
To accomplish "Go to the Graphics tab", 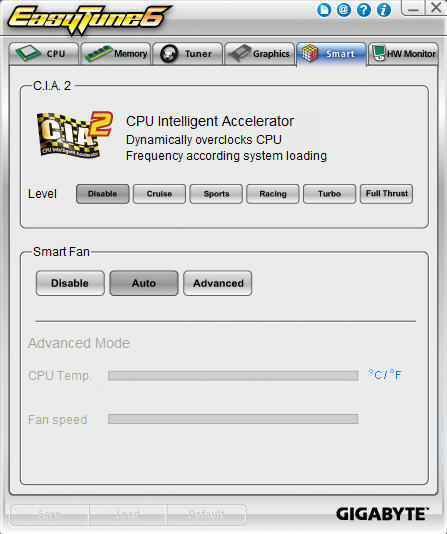I will 259,54.
